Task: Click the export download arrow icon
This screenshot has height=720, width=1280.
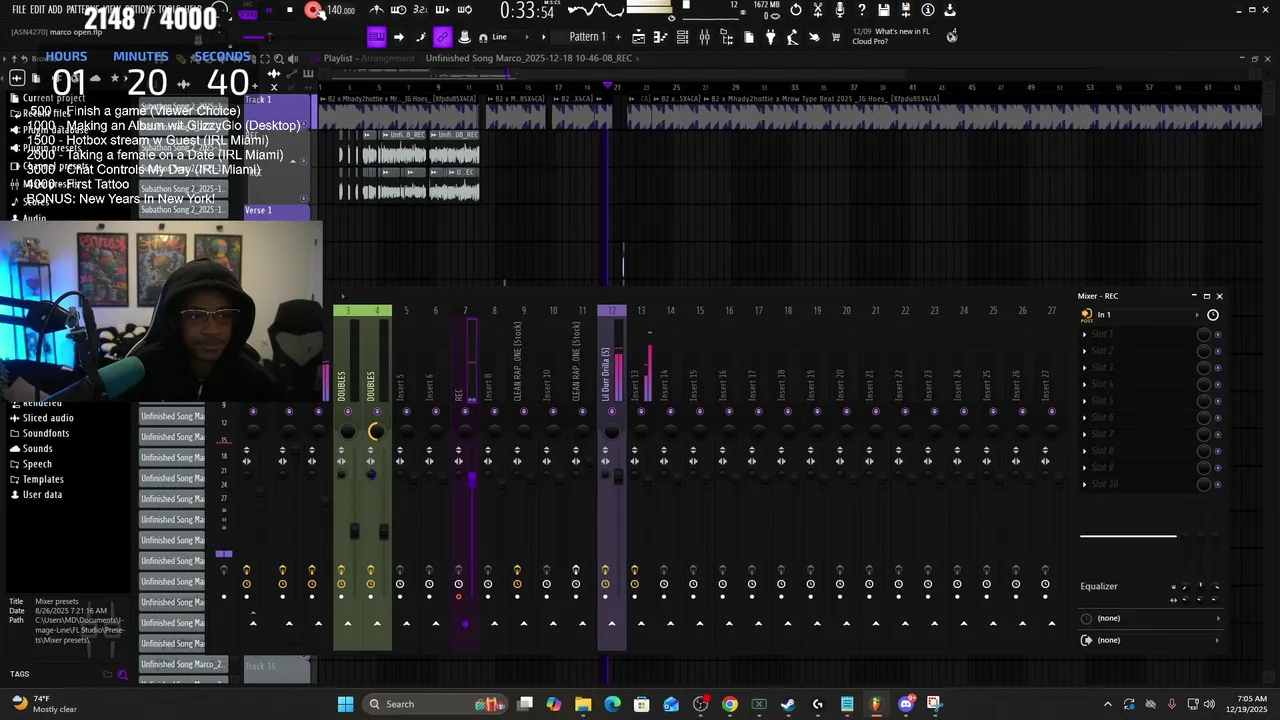Action: (950, 10)
